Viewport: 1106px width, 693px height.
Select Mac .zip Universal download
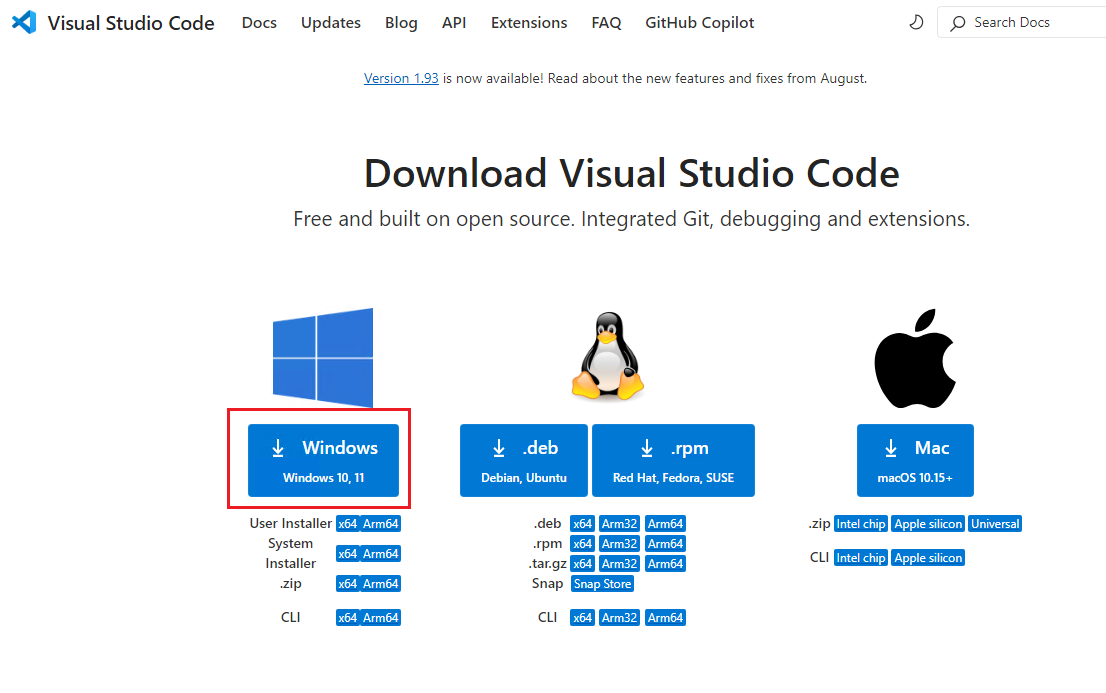tap(995, 524)
